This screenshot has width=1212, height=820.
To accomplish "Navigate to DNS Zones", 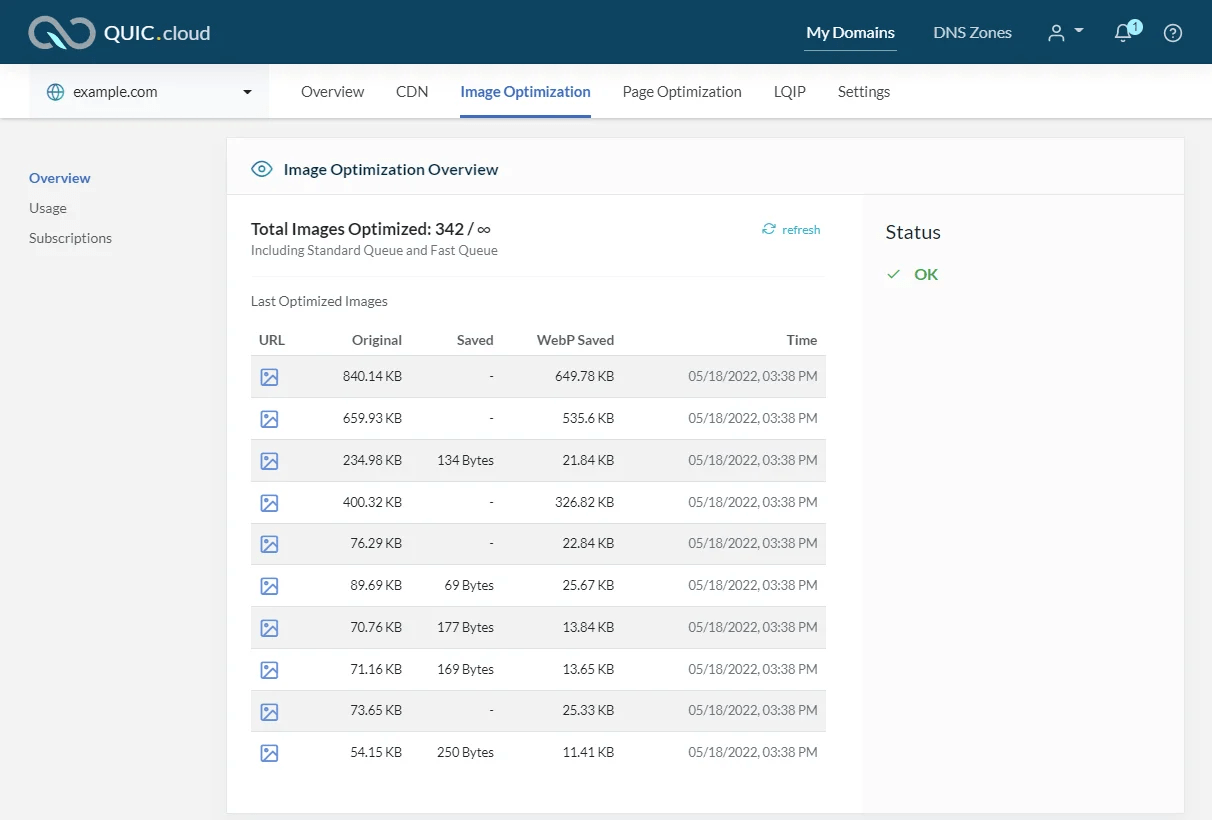I will 971,32.
